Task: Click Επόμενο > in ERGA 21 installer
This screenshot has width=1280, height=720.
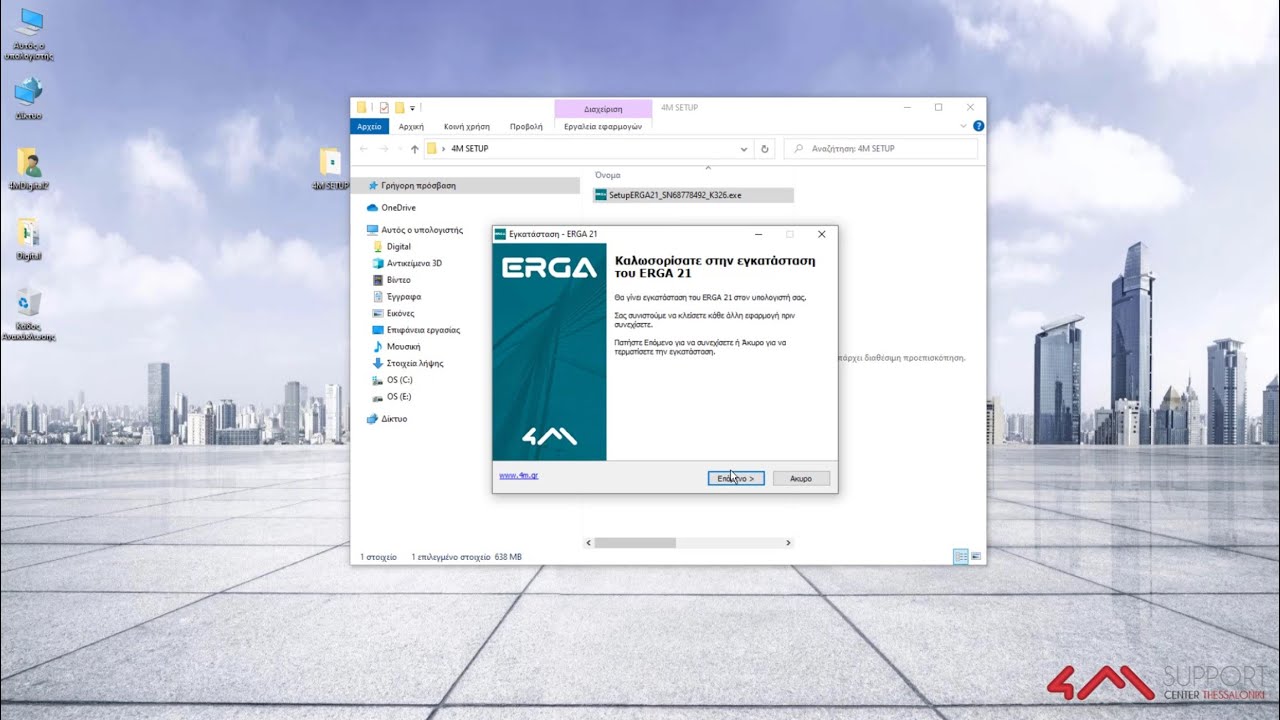Action: [x=736, y=479]
